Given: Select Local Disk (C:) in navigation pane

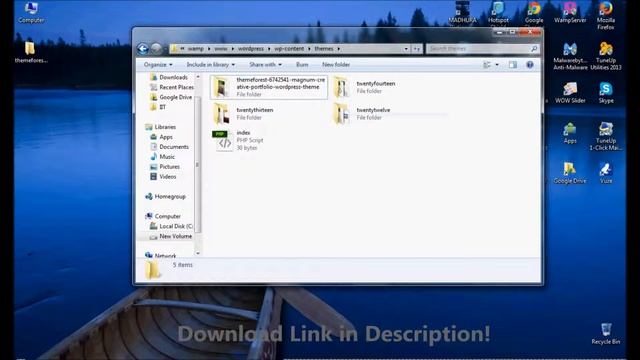Looking at the screenshot, I should tap(171, 226).
